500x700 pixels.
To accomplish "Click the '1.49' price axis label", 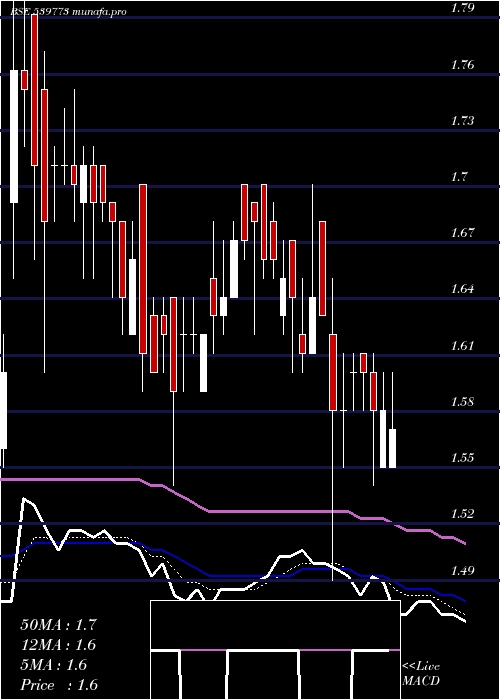I will tap(462, 571).
